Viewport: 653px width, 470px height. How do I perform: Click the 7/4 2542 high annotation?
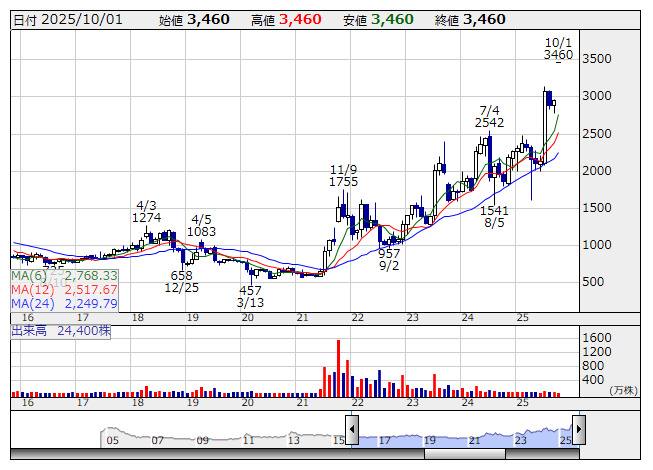[489, 116]
